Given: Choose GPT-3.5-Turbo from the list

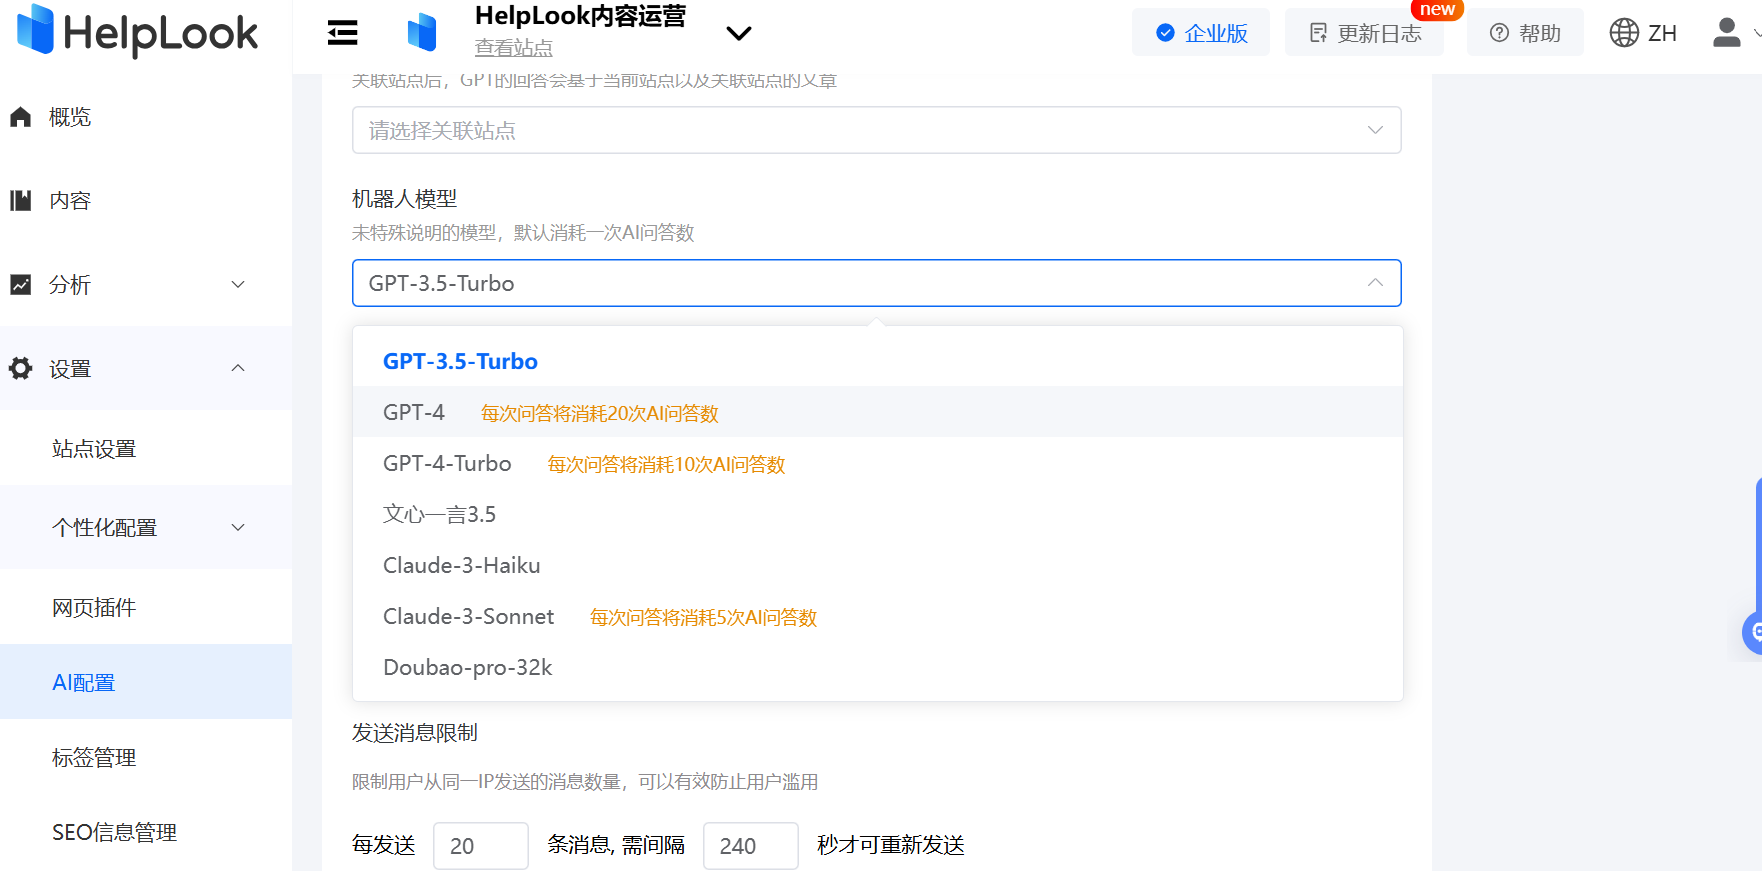Looking at the screenshot, I should (x=877, y=361).
